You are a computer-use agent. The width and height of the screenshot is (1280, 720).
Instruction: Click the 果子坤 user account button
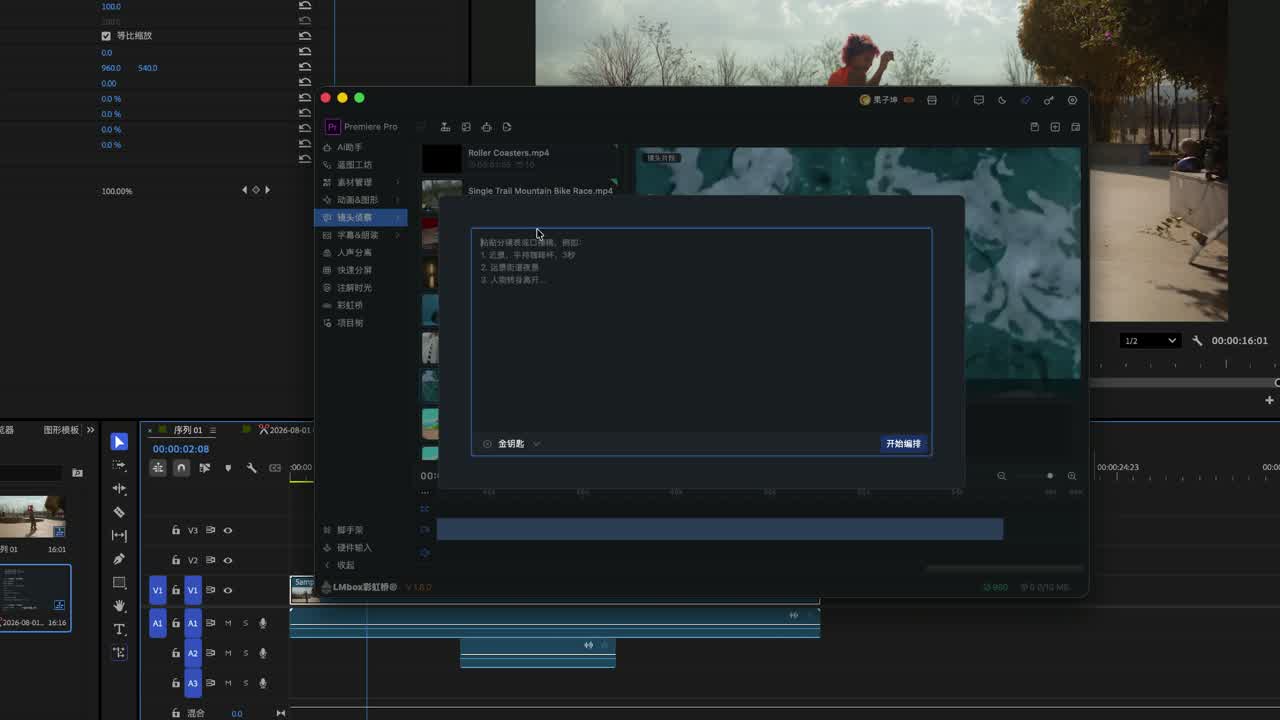[x=879, y=100]
